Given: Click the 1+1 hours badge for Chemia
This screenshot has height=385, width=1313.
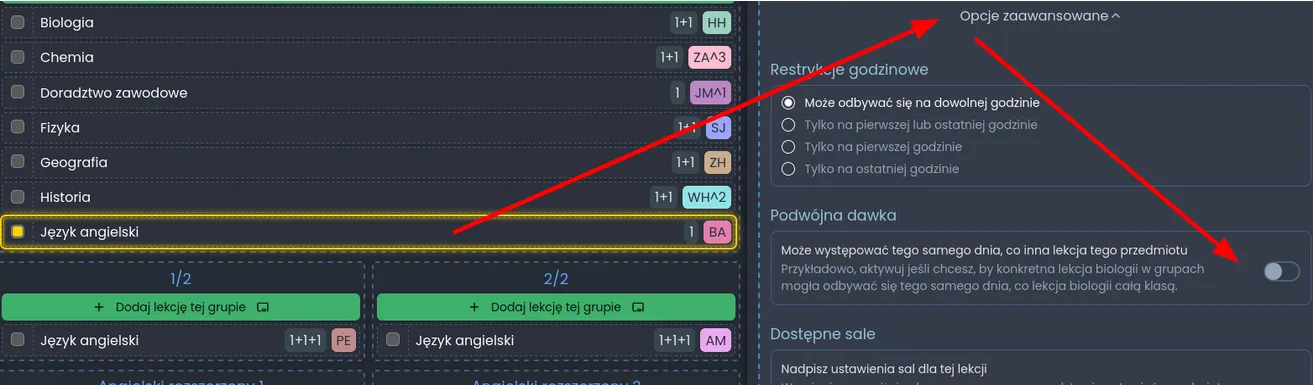Looking at the screenshot, I should (670, 57).
